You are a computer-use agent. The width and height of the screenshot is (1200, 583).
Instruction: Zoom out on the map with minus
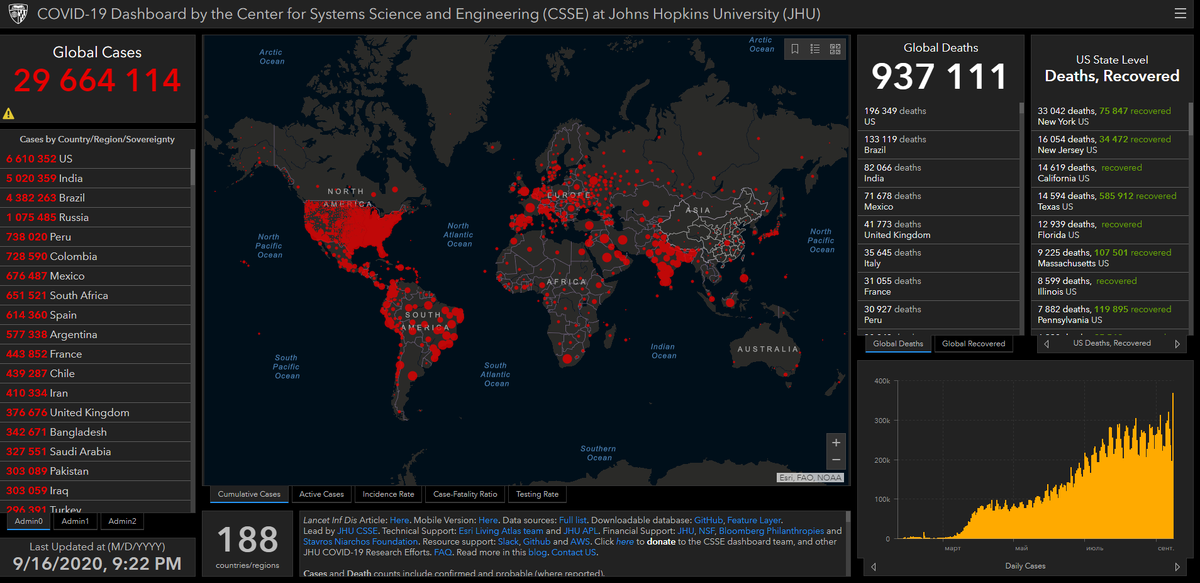(836, 460)
